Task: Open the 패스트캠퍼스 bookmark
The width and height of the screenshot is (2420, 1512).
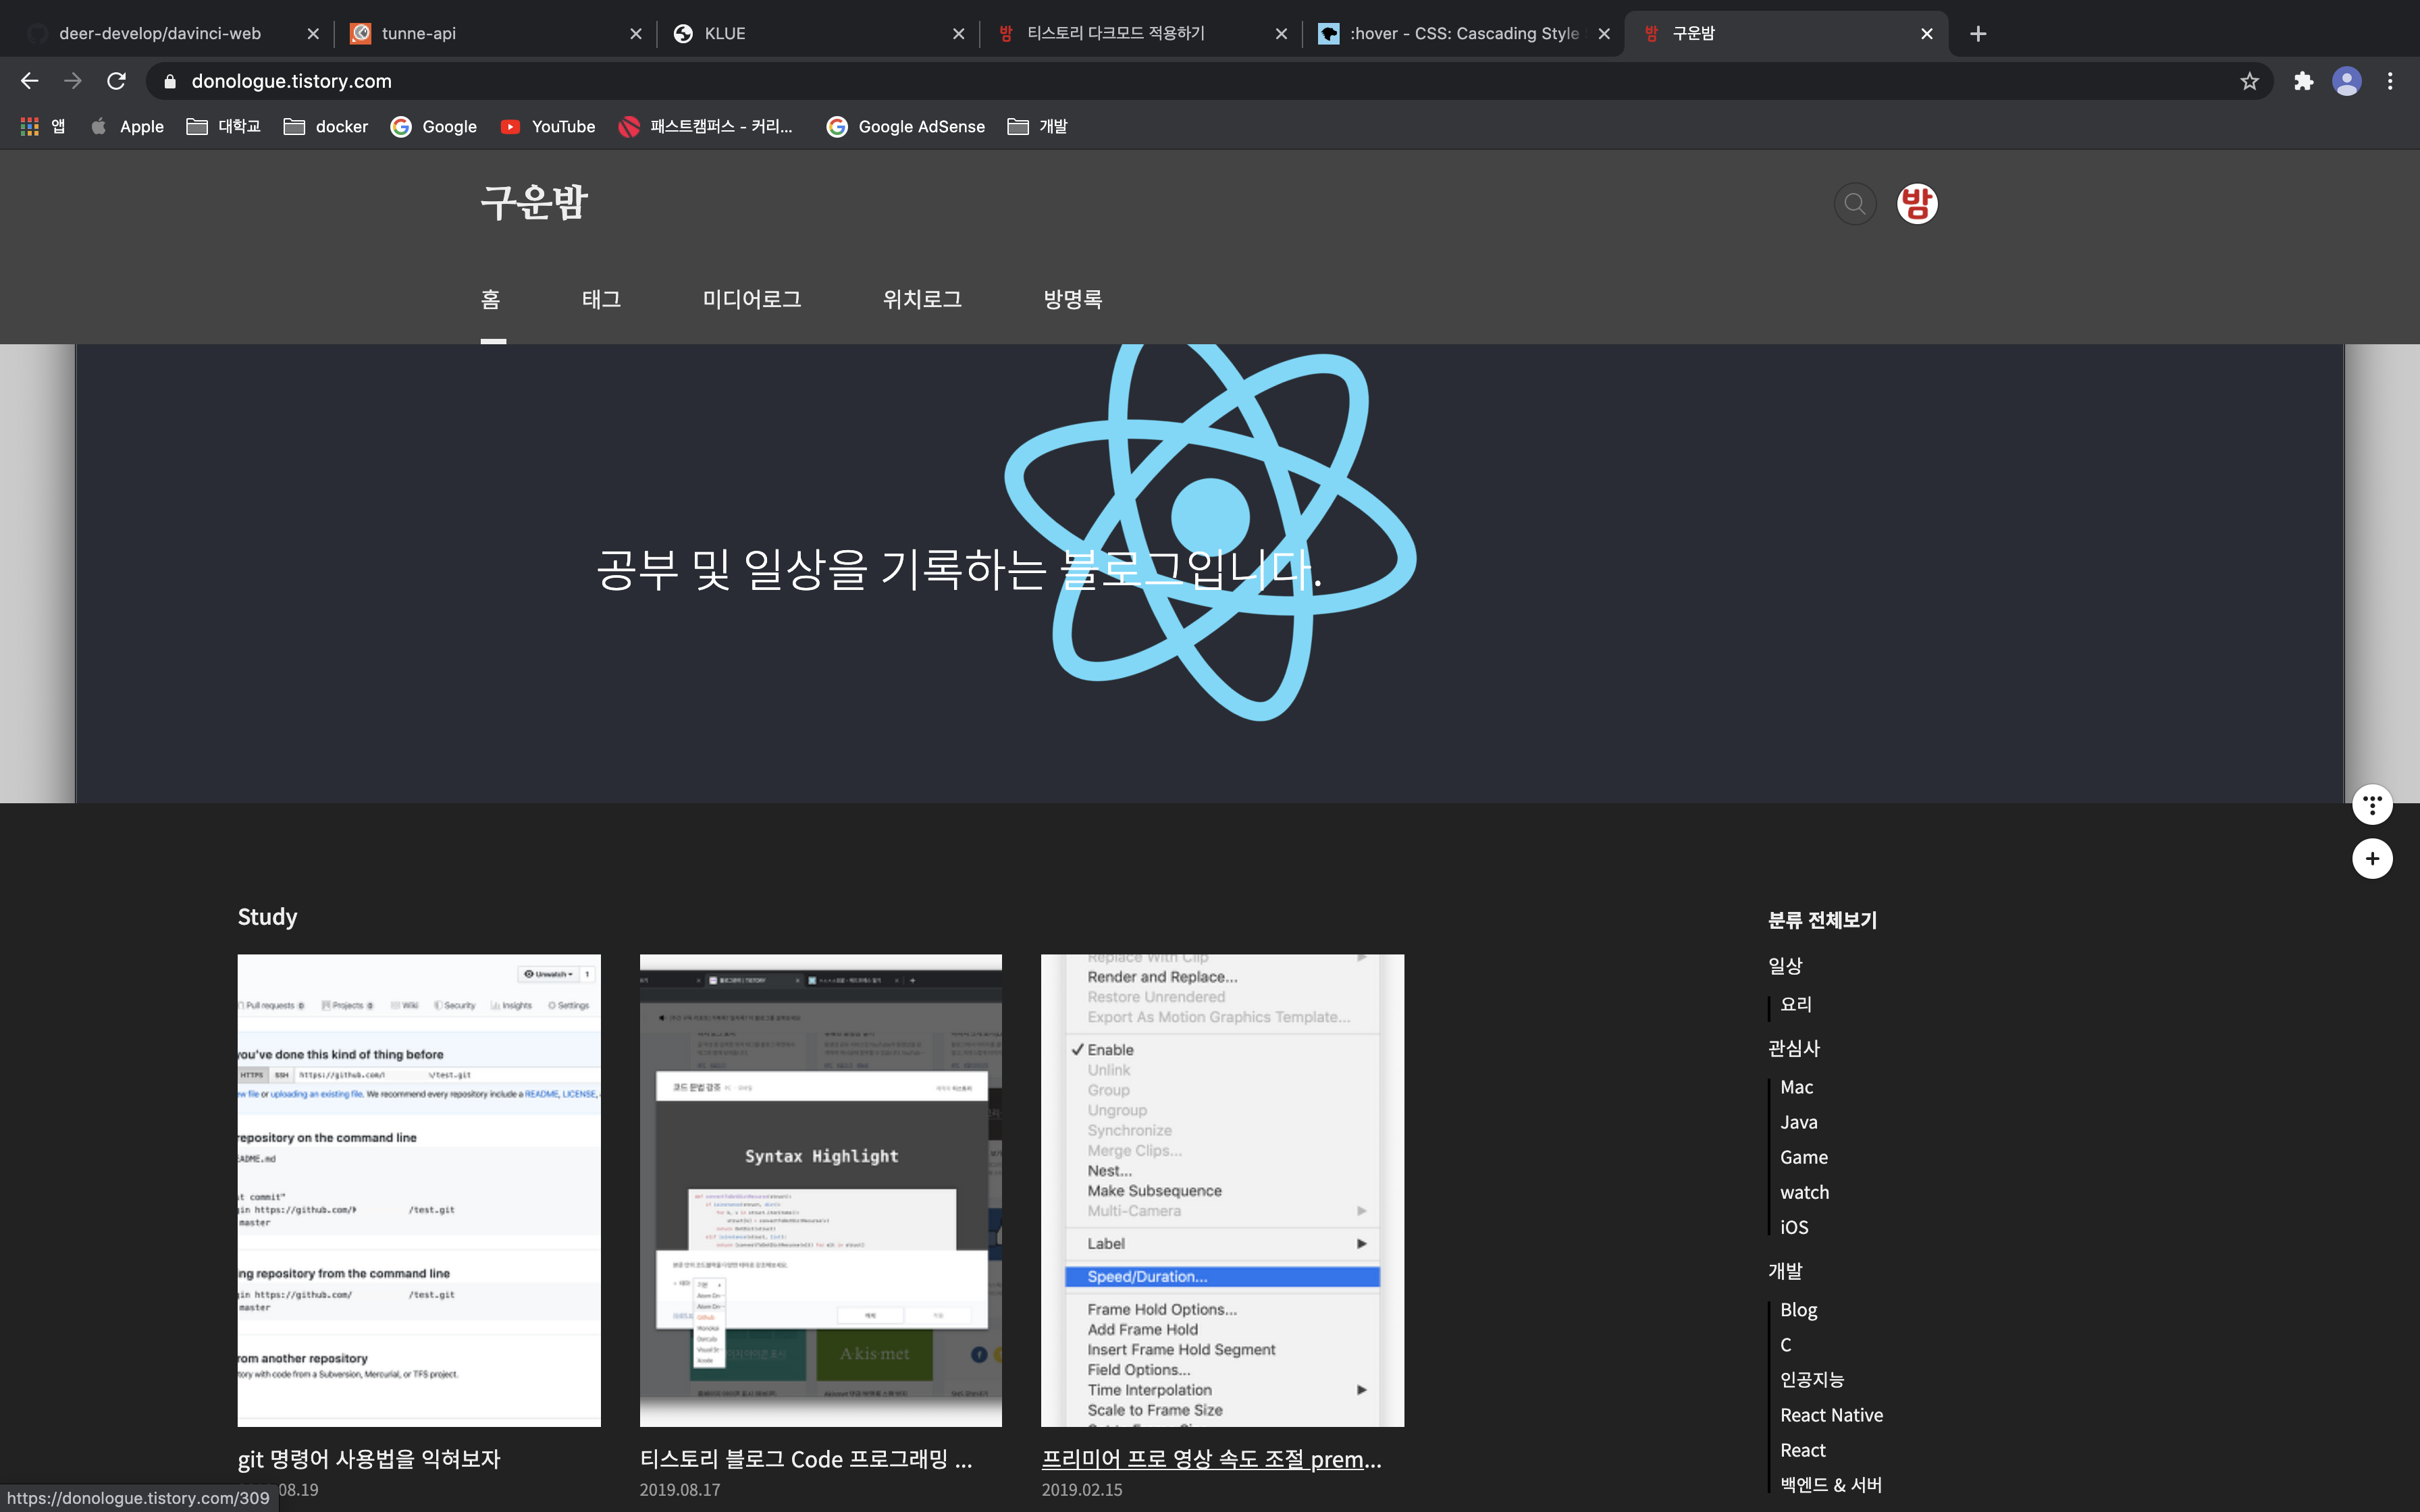Action: [706, 126]
